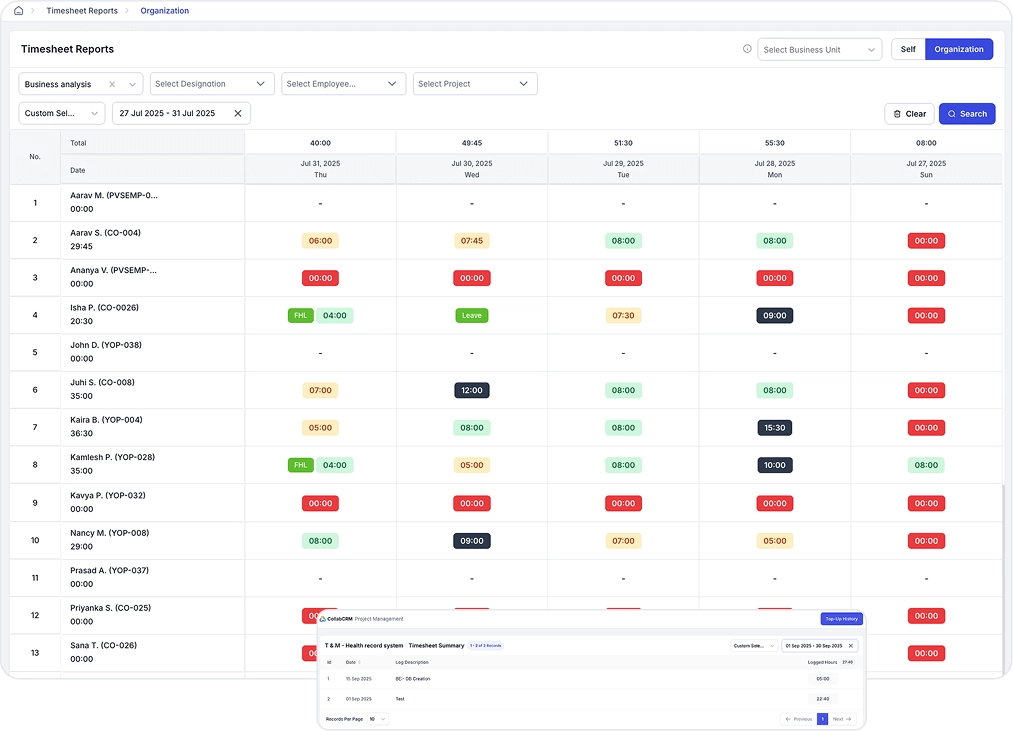1013x731 pixels.
Task: Clear the 01 Sep 2025 date range in the overlay
Action: click(x=851, y=646)
